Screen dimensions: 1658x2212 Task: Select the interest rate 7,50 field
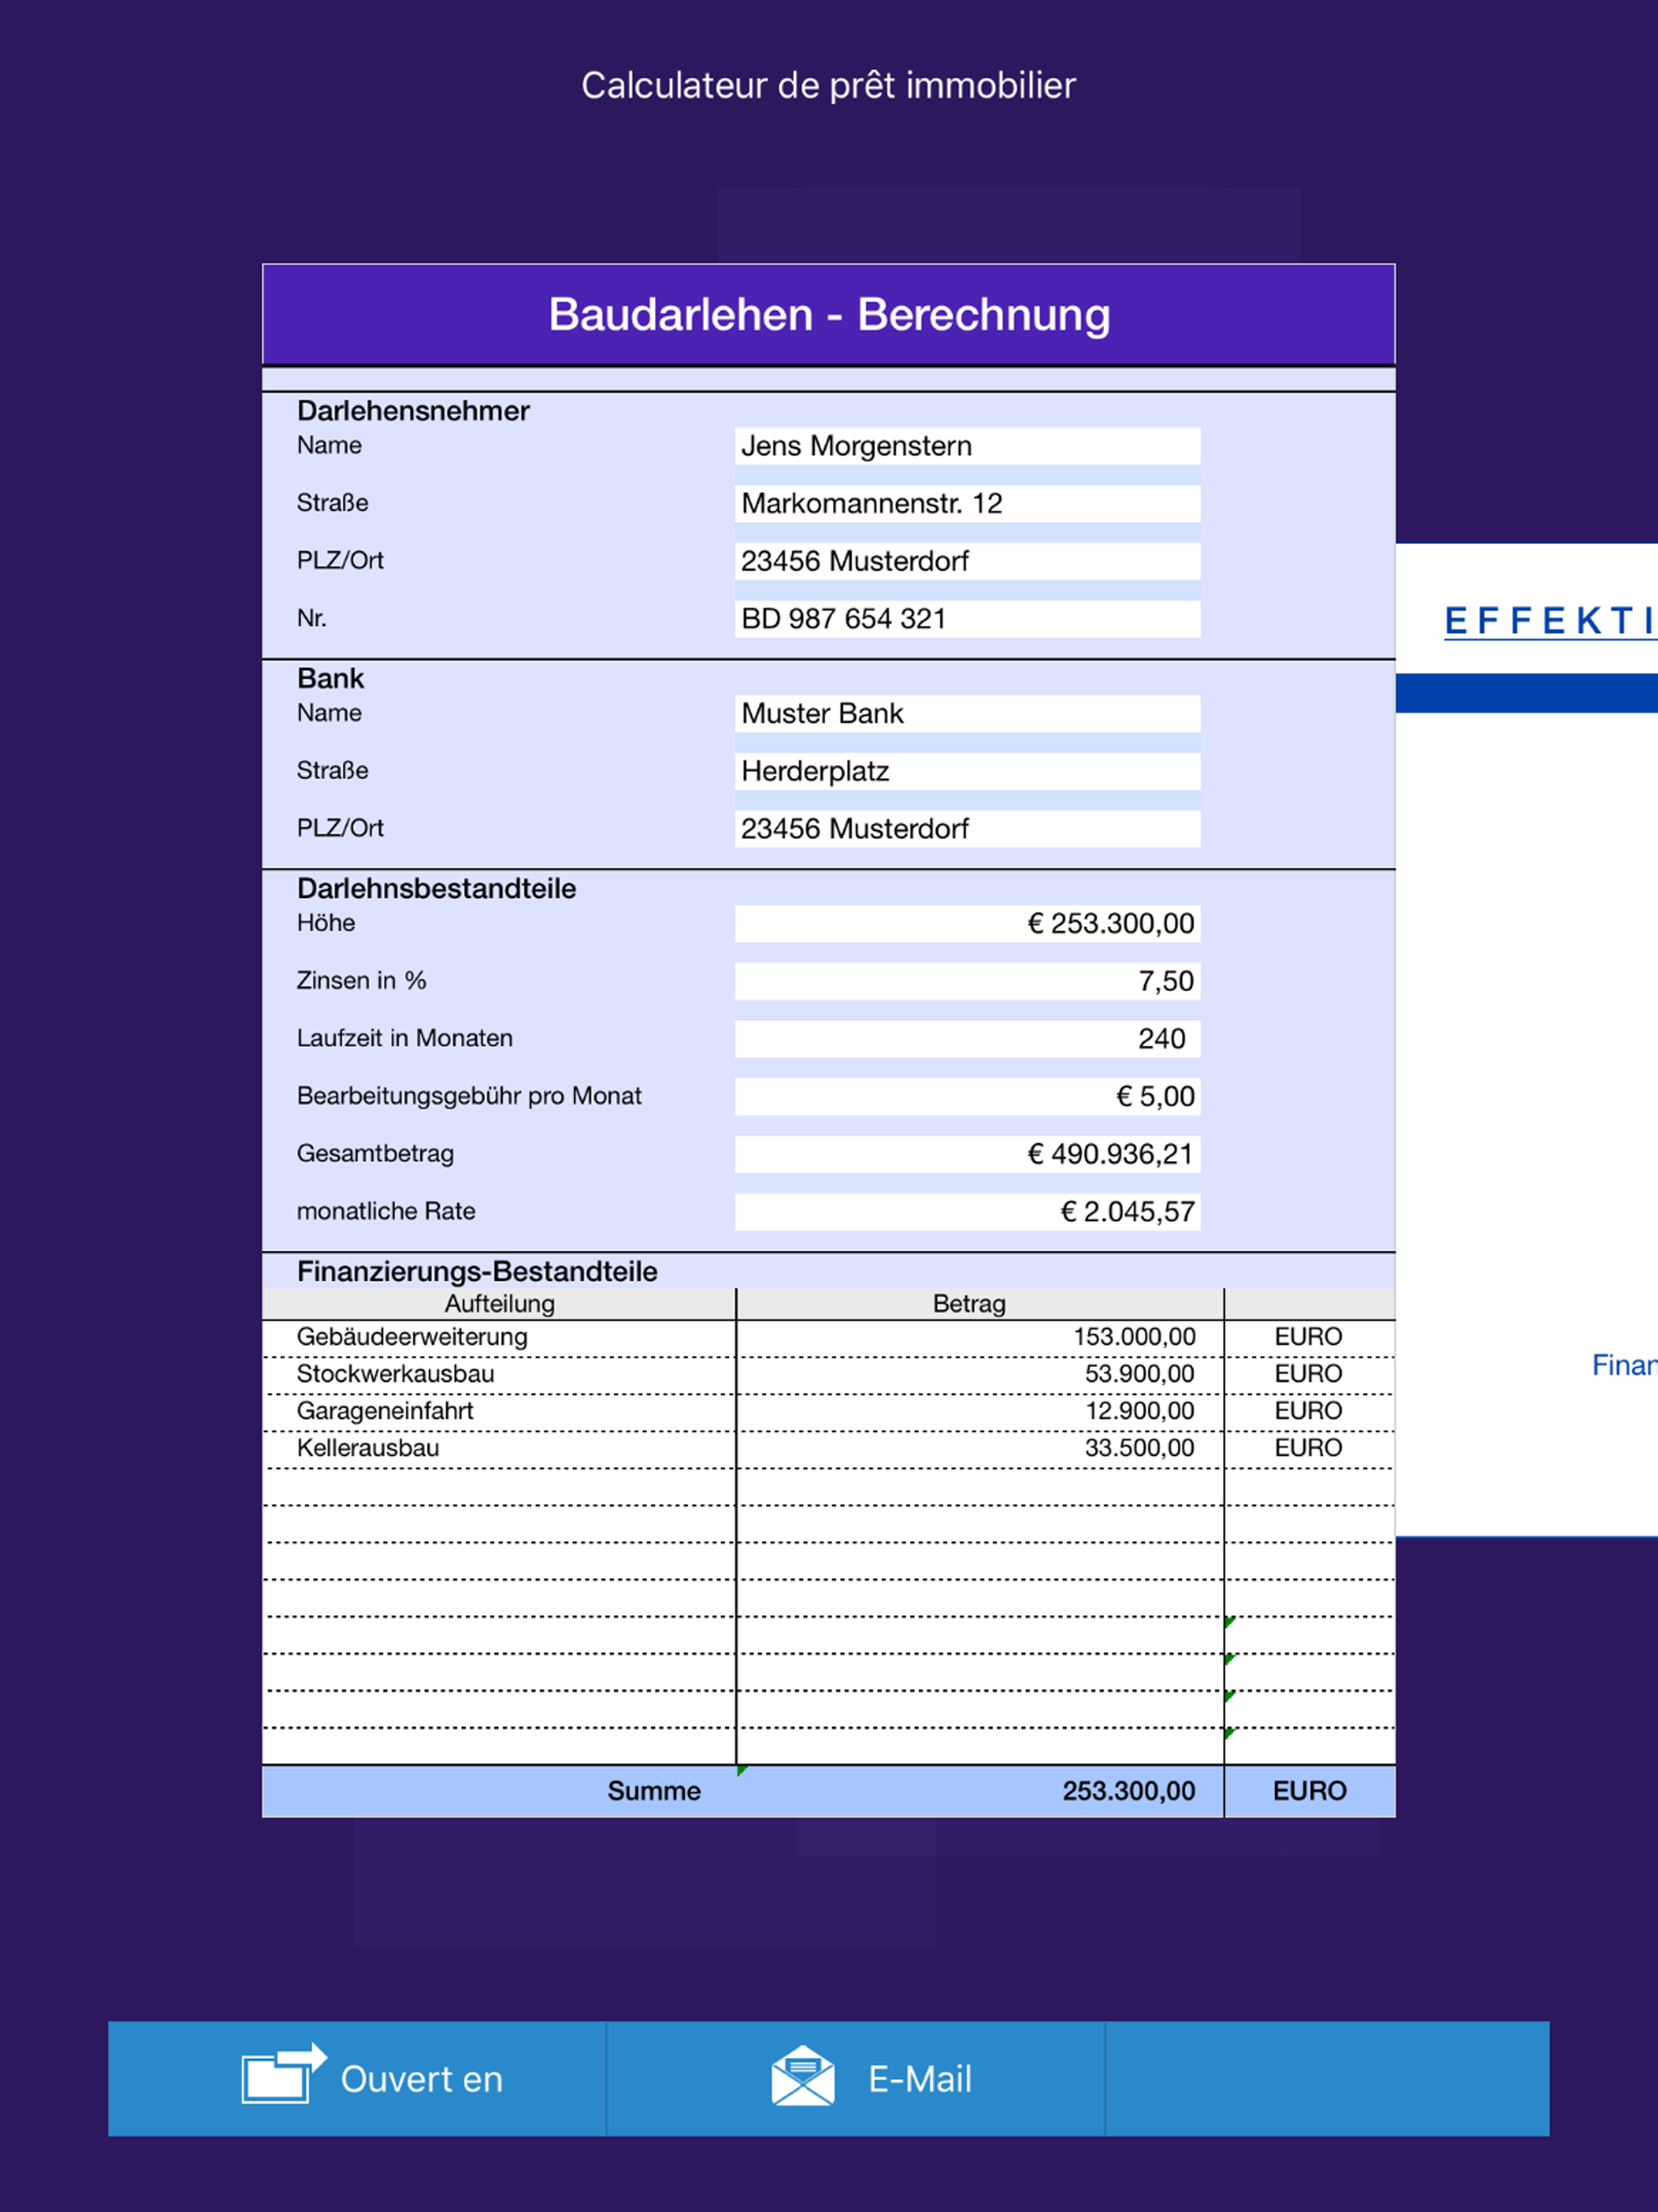[x=966, y=981]
